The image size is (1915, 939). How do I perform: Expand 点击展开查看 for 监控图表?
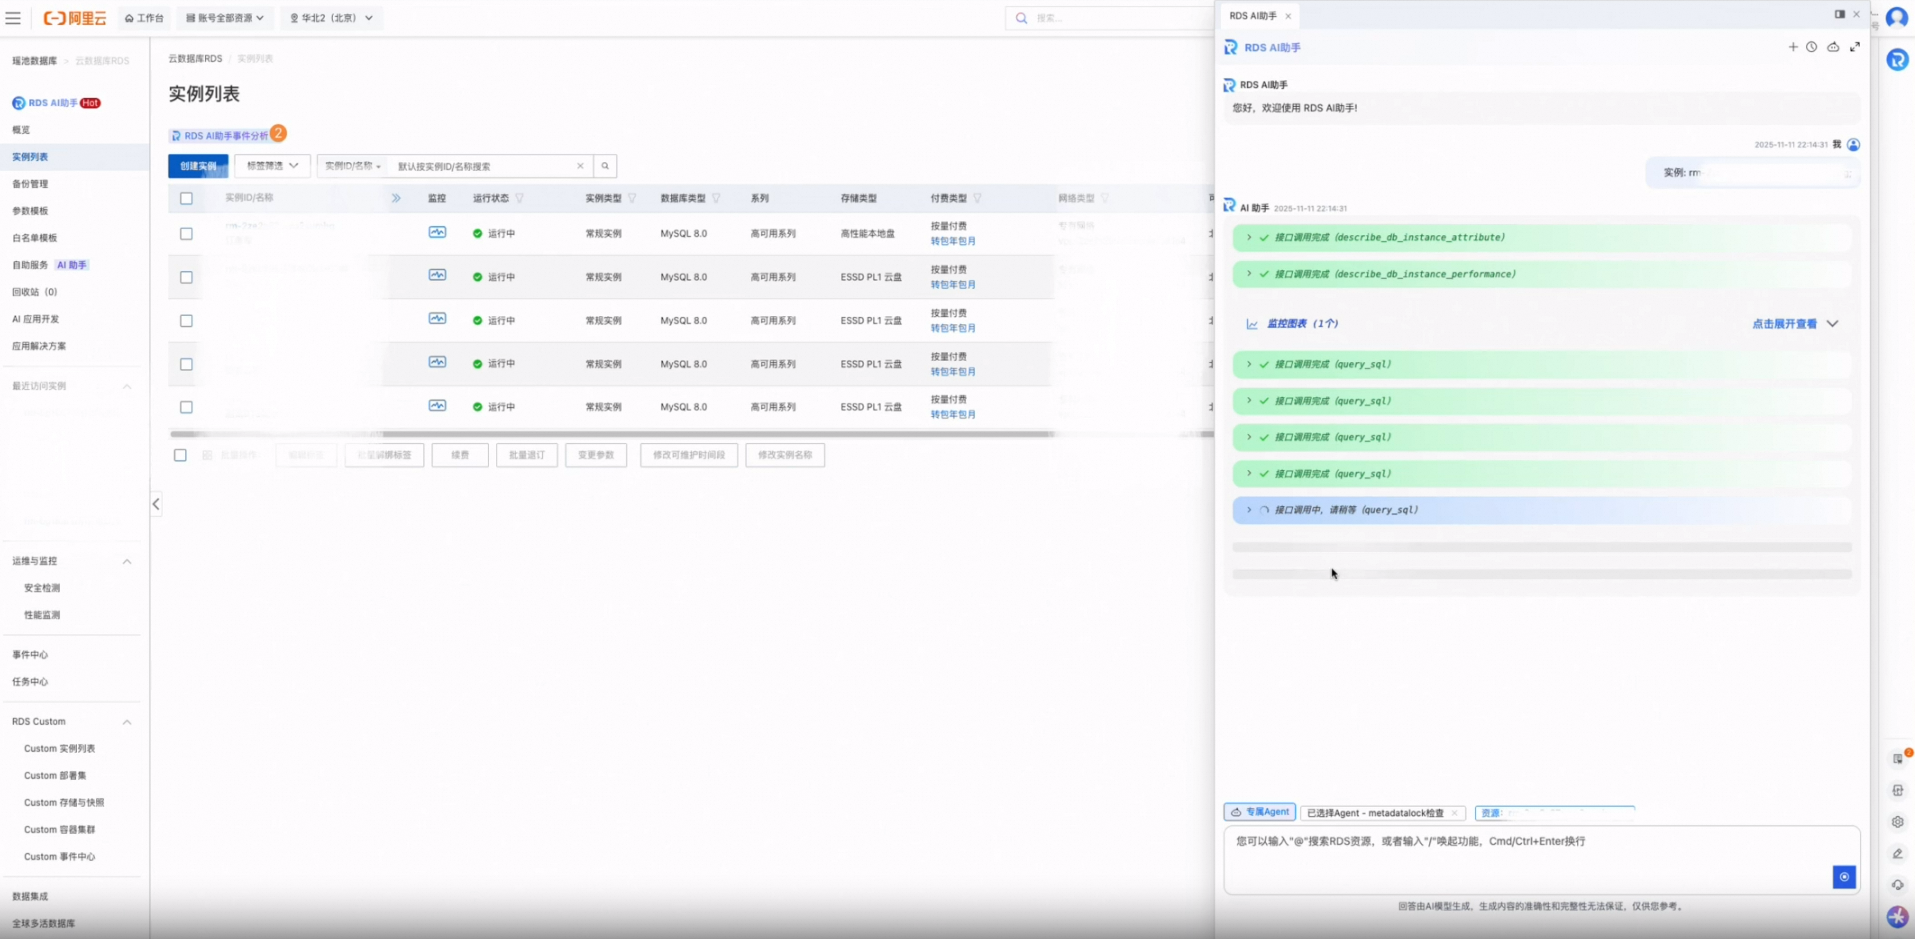pyautogui.click(x=1795, y=324)
